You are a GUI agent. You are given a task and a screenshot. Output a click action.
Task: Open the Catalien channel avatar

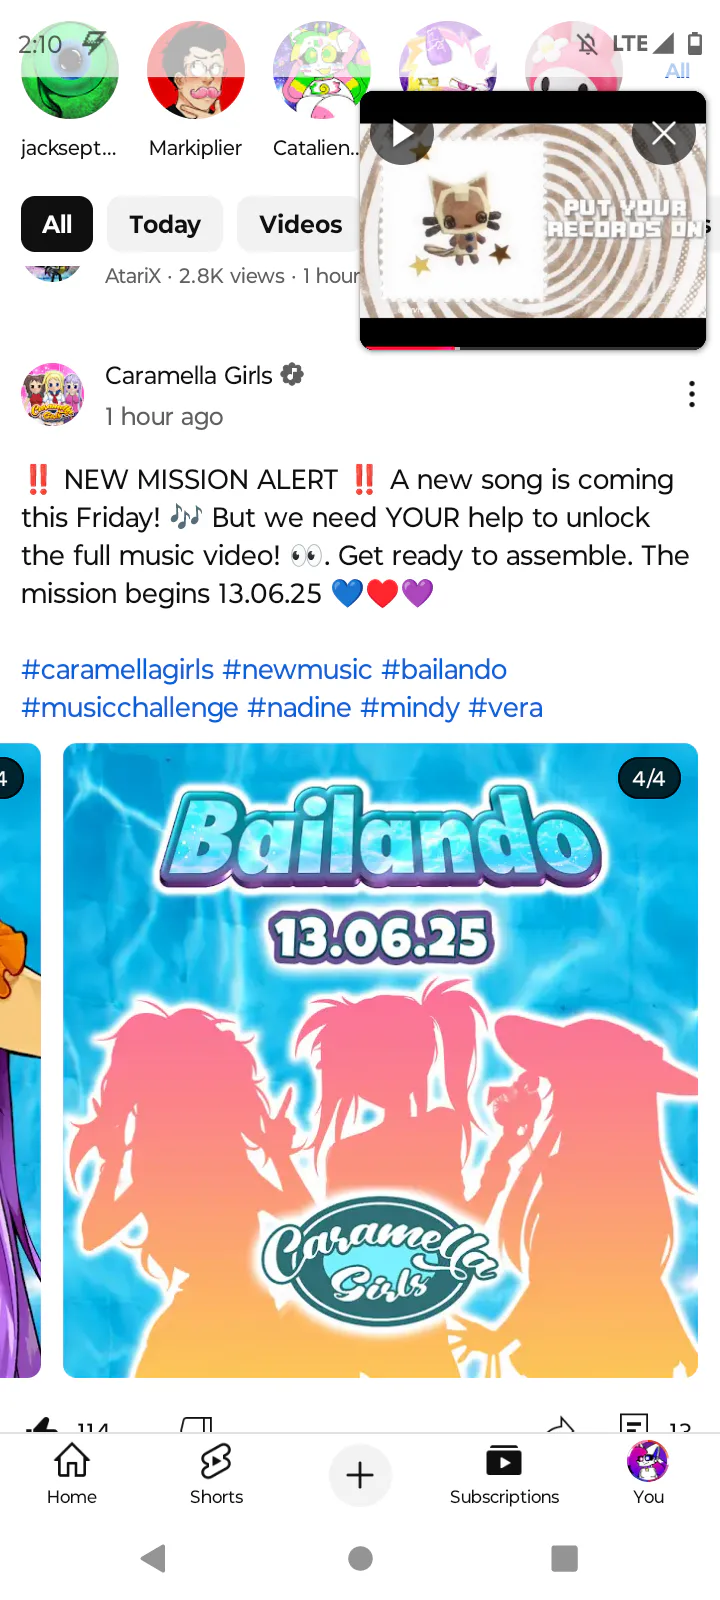click(x=320, y=70)
